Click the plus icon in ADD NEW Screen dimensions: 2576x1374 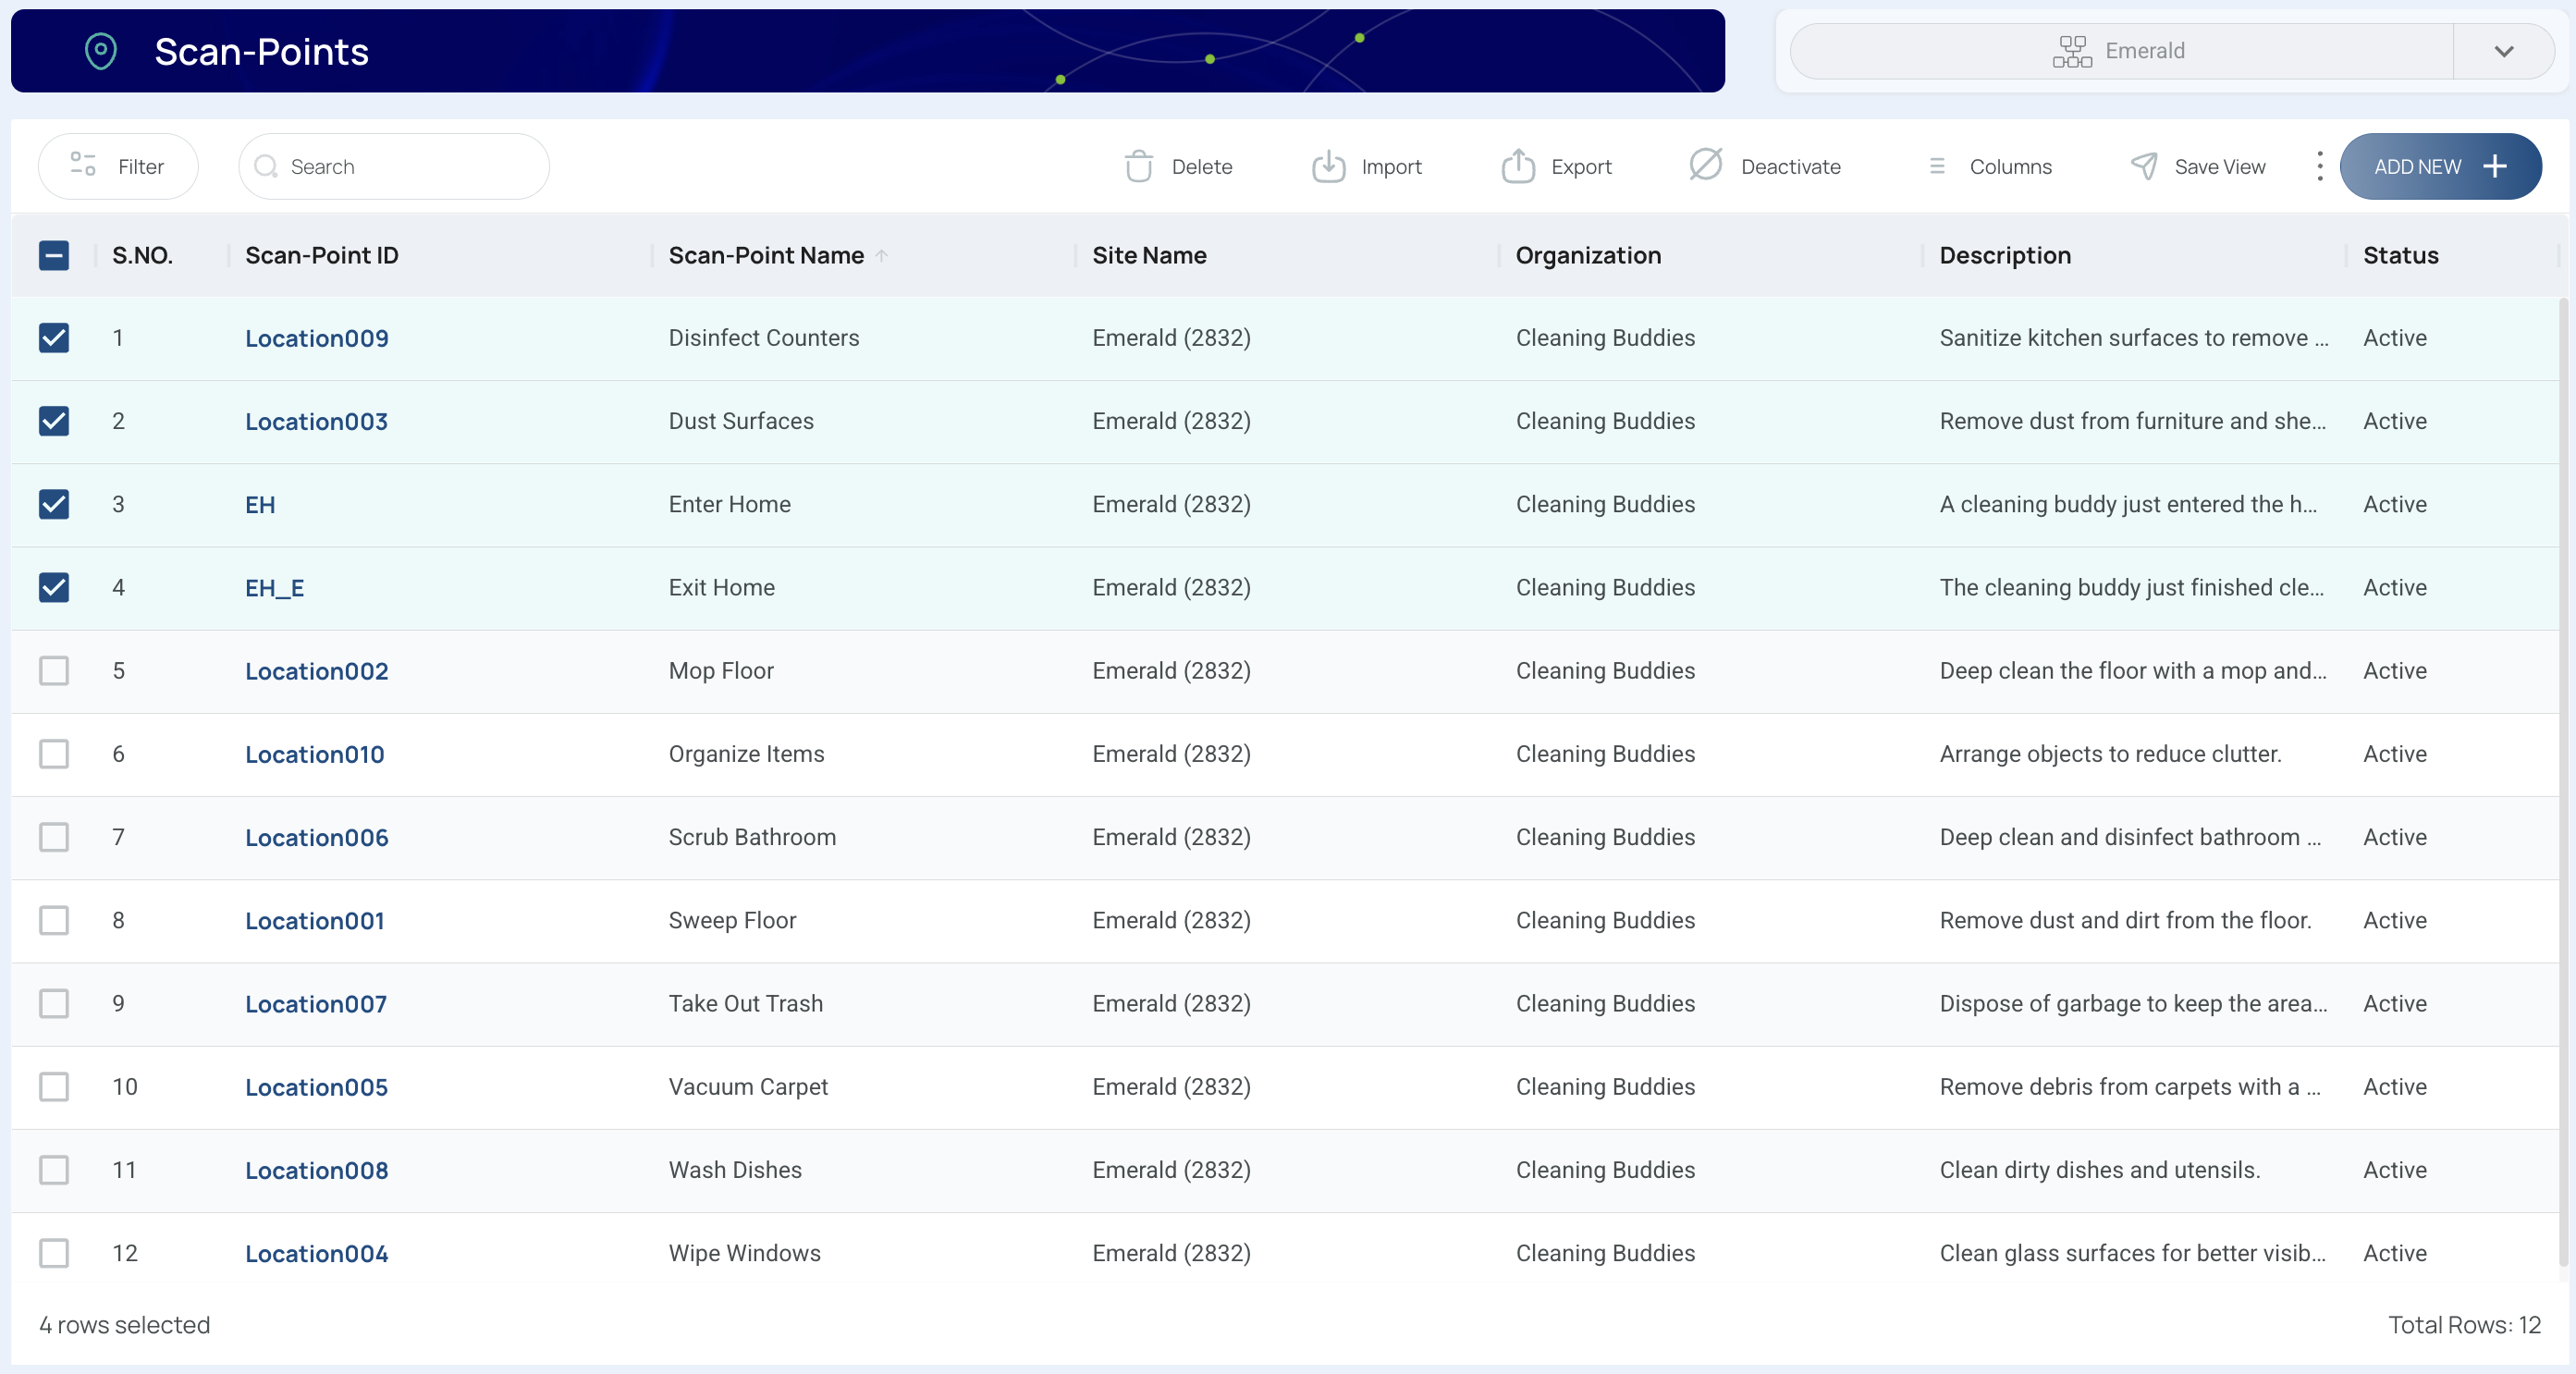click(2495, 166)
